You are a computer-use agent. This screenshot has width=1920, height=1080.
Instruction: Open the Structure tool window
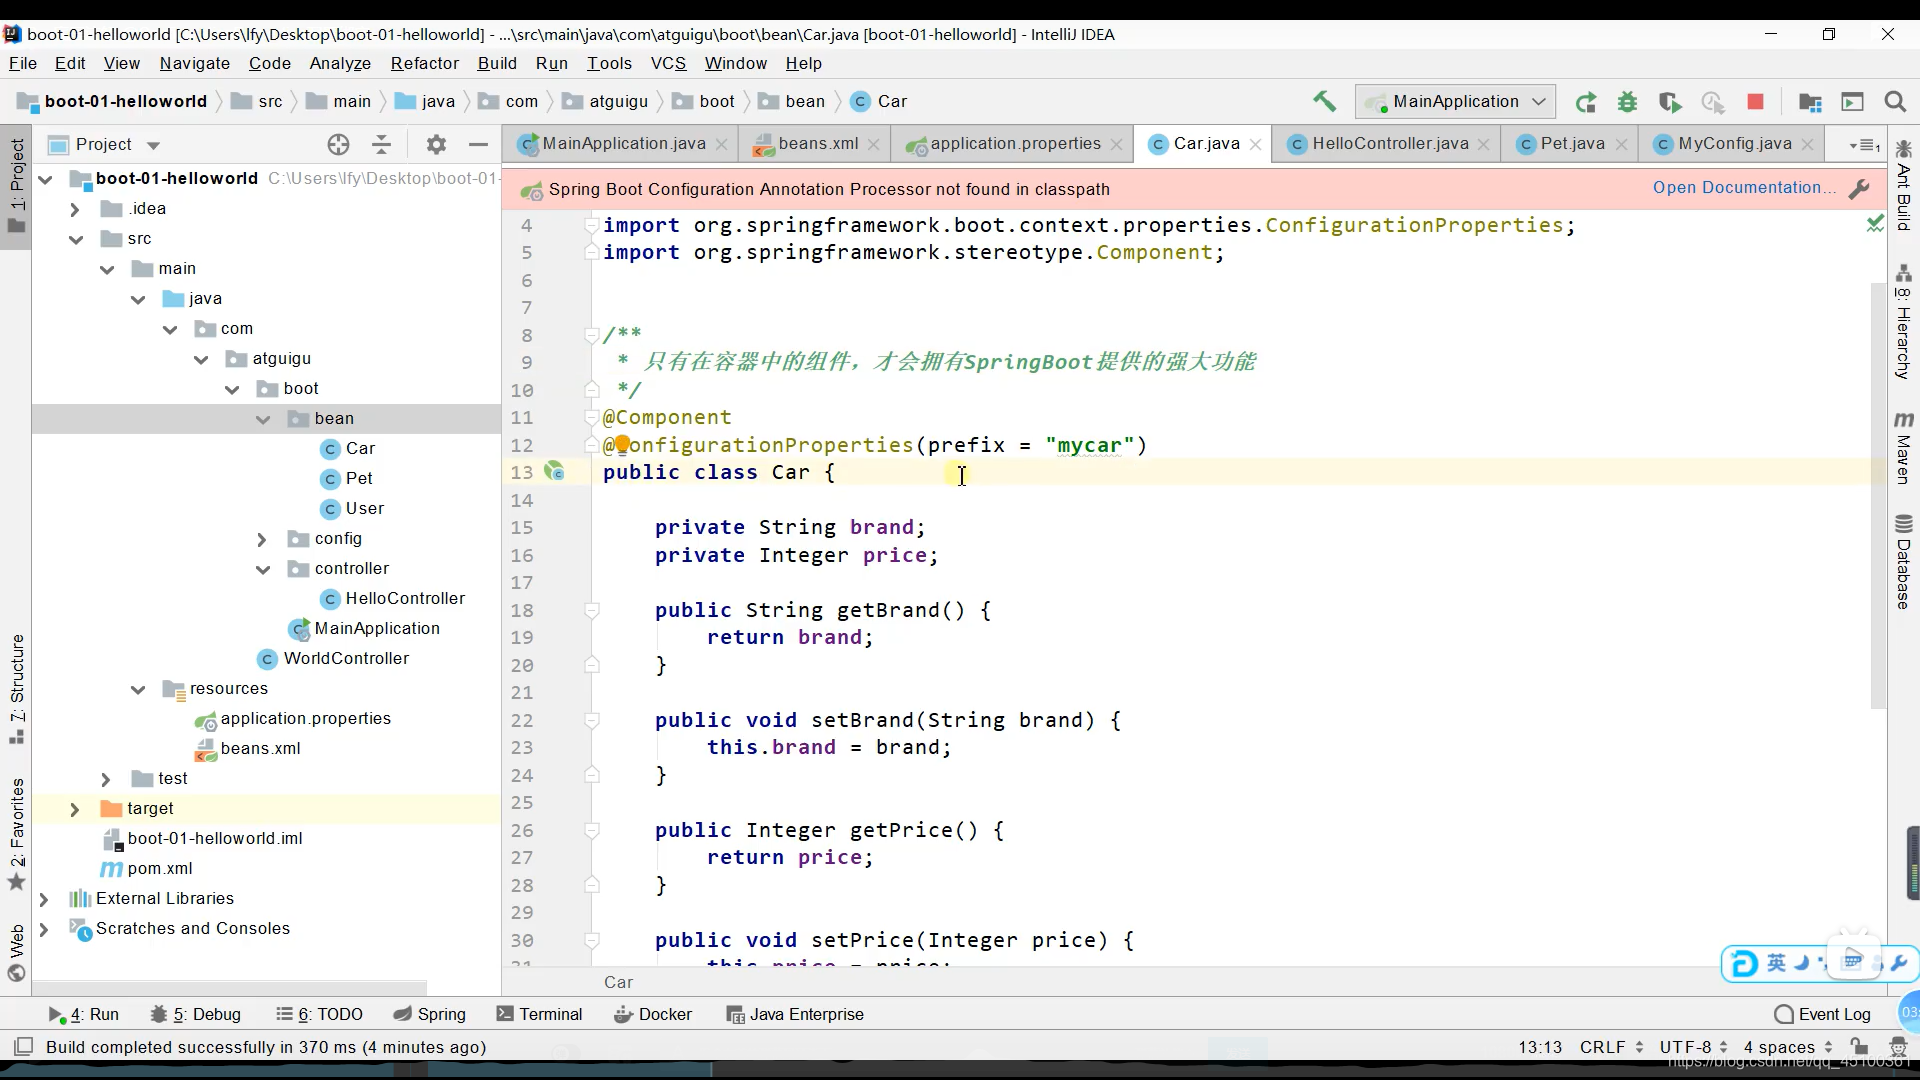tap(17, 689)
